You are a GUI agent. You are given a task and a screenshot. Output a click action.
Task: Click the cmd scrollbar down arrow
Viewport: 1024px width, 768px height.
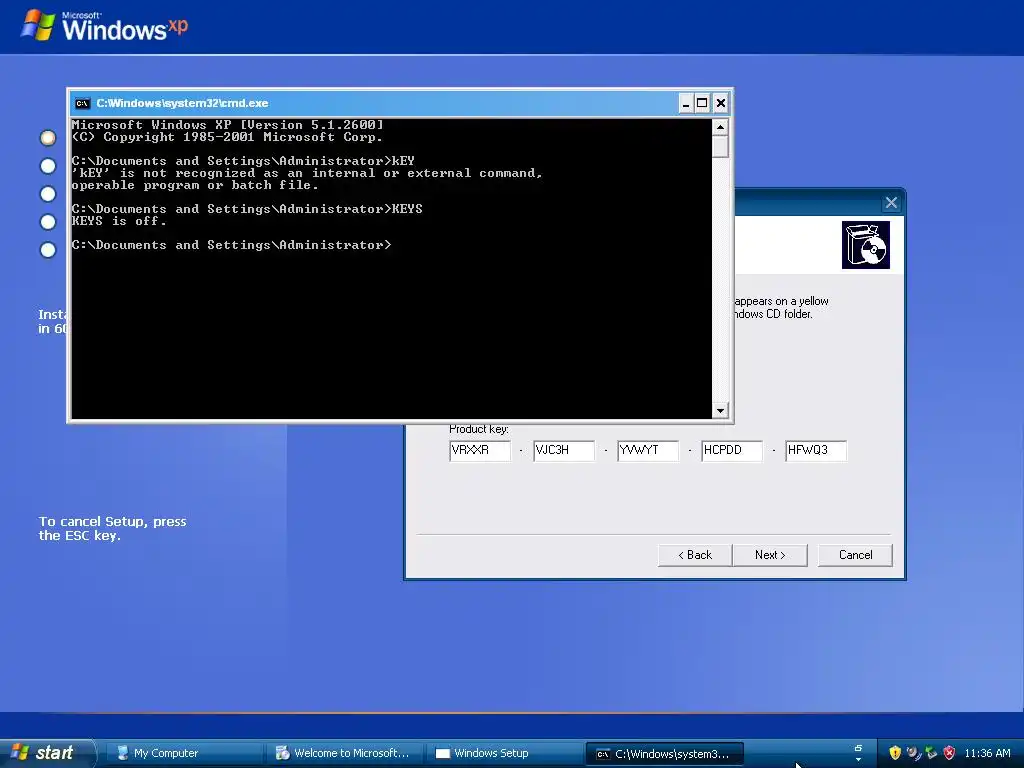[x=720, y=410]
